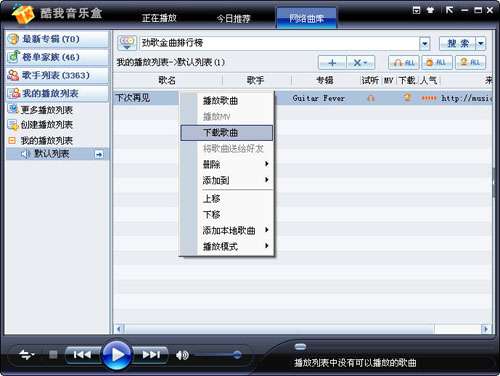Open the dropdown arrow beside 搜索
500x376 pixels.
[x=480, y=43]
